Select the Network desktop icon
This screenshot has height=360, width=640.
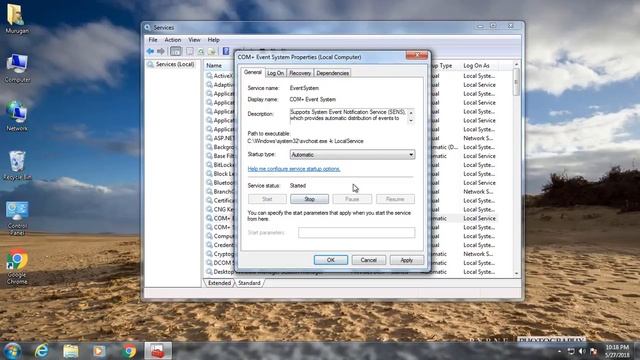(x=17, y=116)
